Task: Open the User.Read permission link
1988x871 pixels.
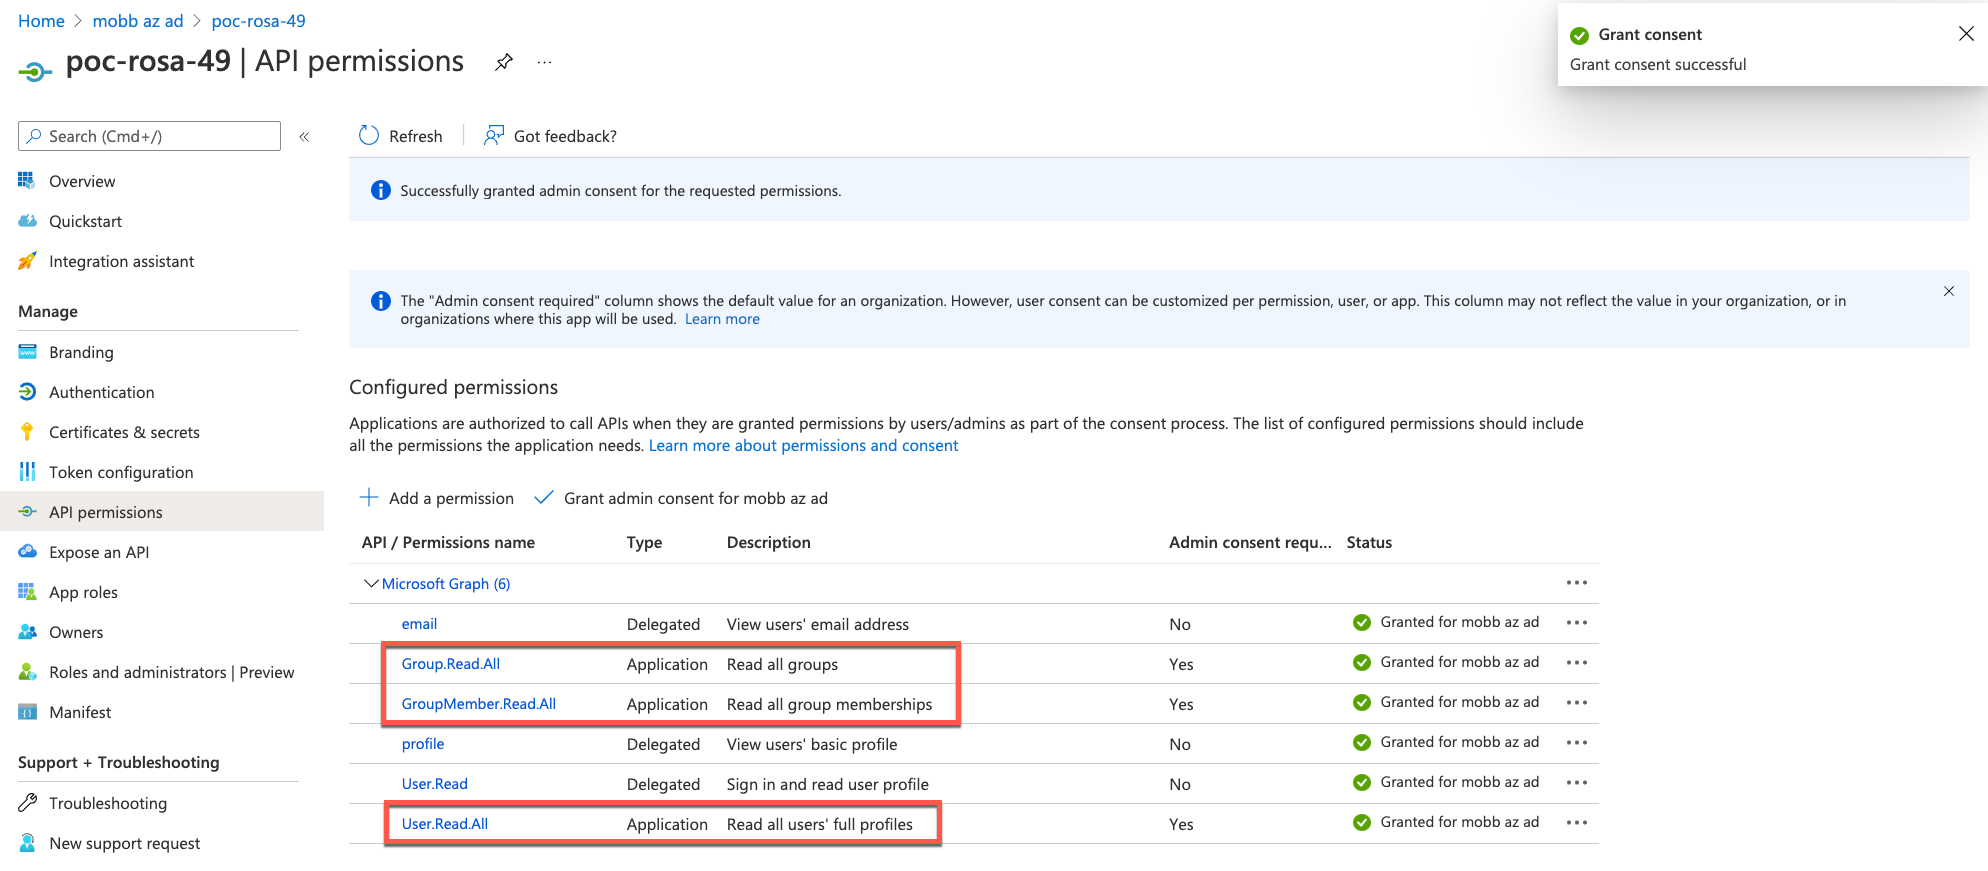Action: click(434, 784)
